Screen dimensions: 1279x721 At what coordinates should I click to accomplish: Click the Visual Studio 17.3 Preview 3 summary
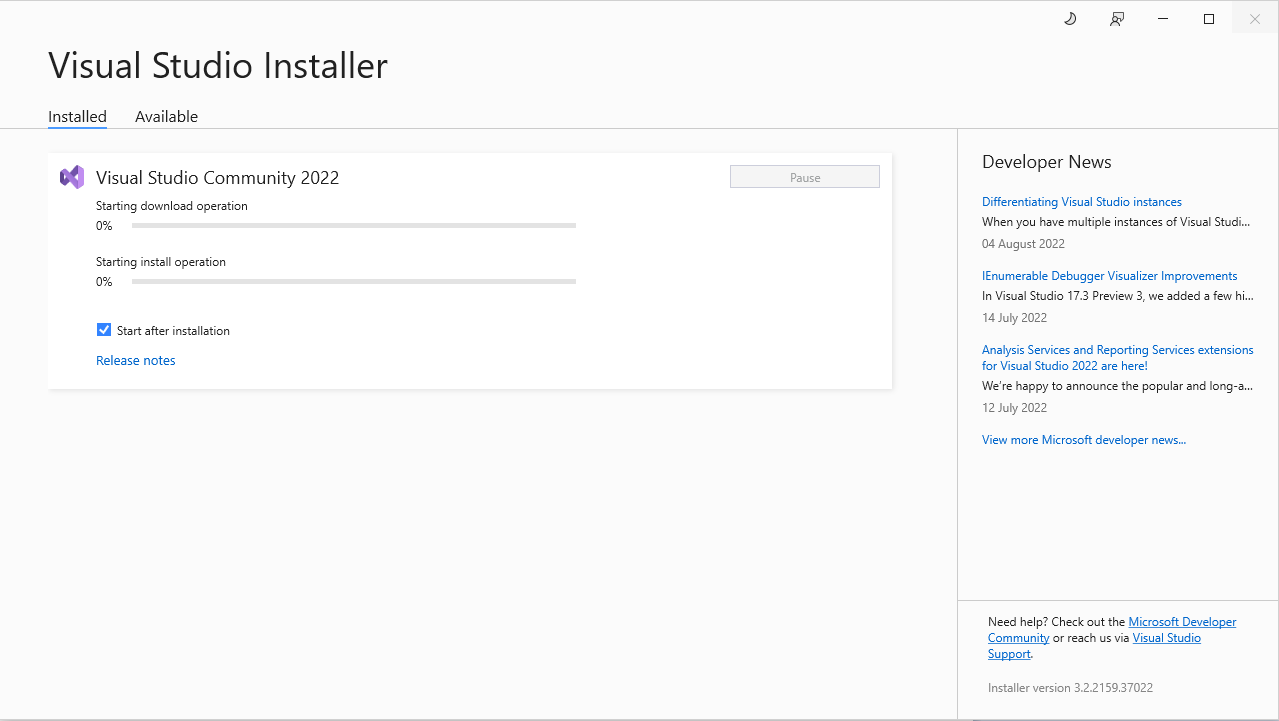(1118, 296)
